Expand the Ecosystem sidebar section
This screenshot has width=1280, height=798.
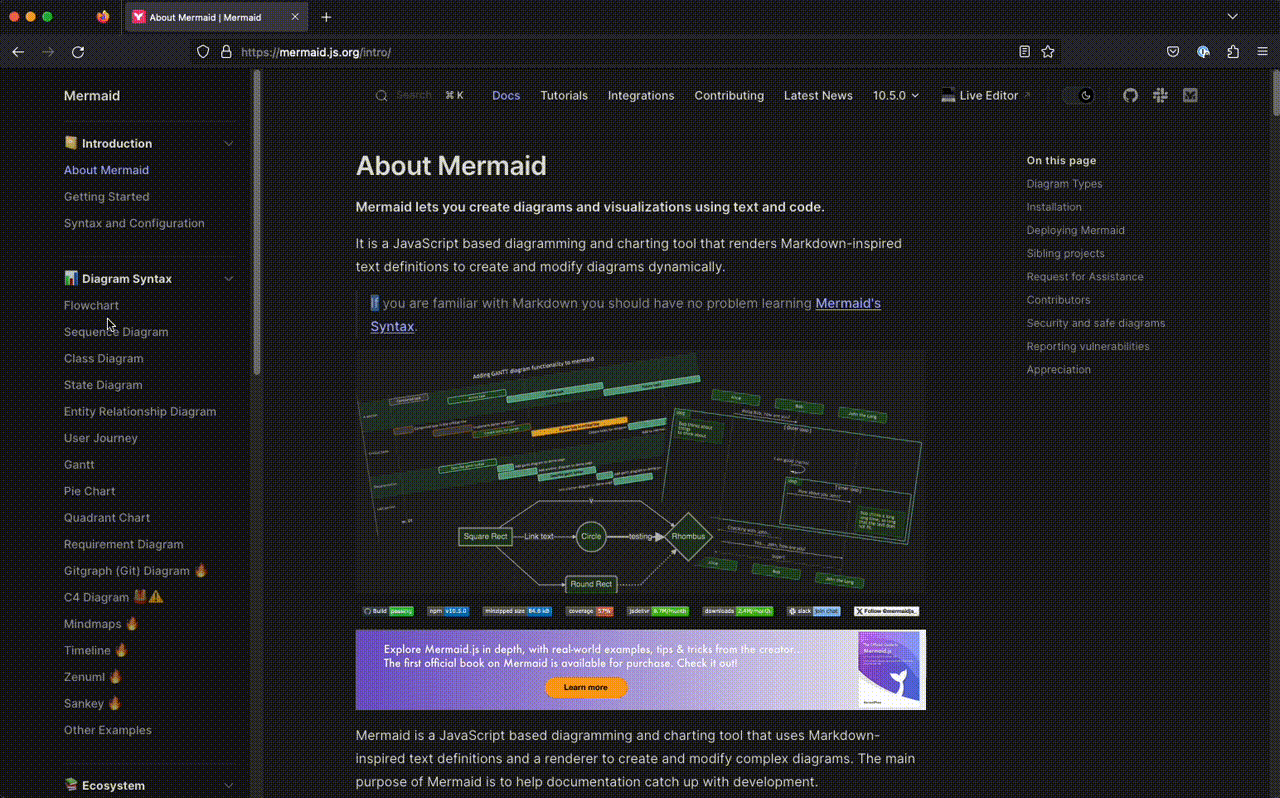coord(229,785)
